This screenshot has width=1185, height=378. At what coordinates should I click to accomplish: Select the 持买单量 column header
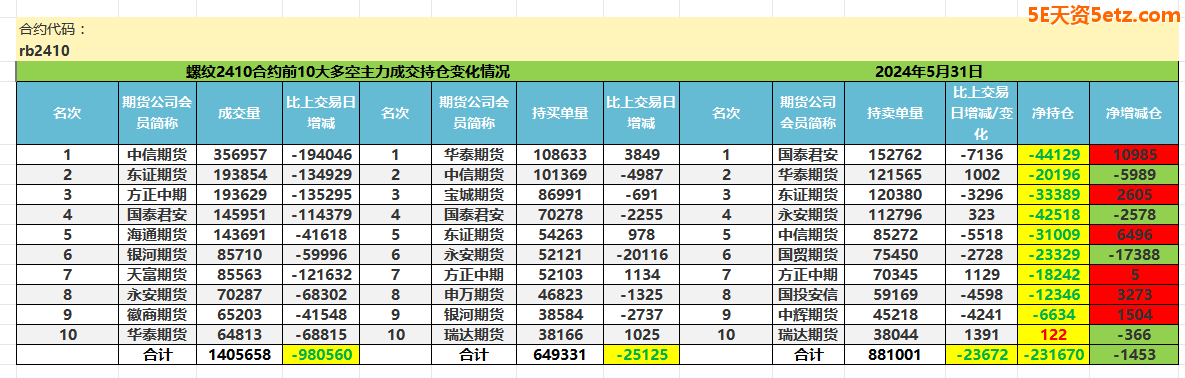point(560,113)
